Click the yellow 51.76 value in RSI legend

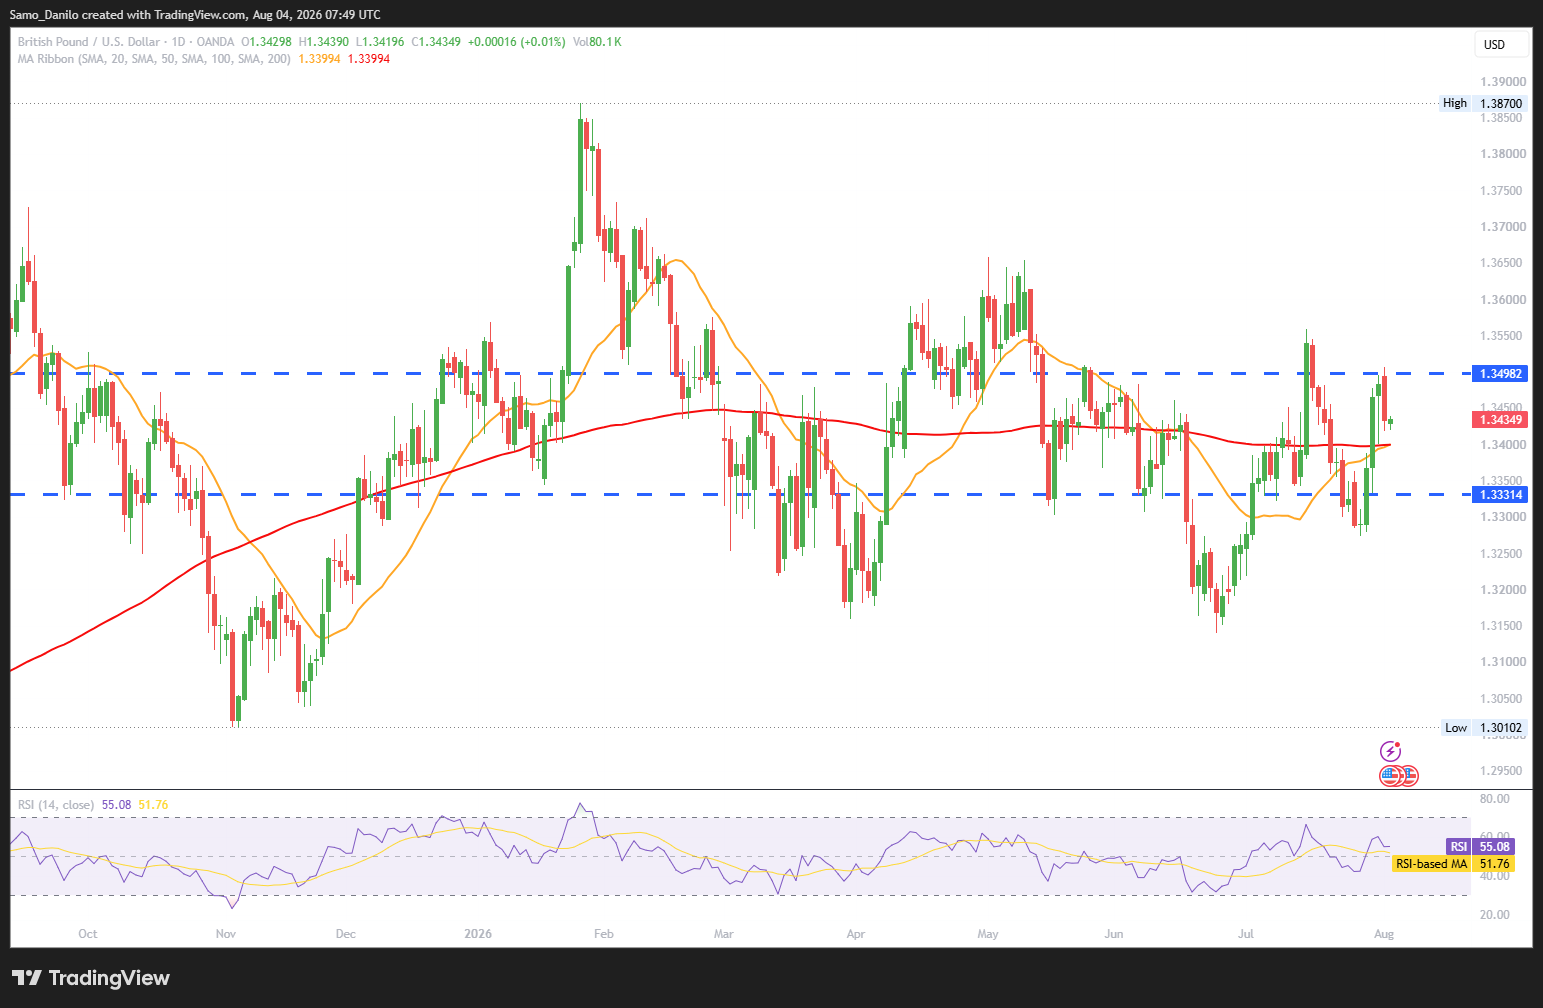[x=153, y=805]
